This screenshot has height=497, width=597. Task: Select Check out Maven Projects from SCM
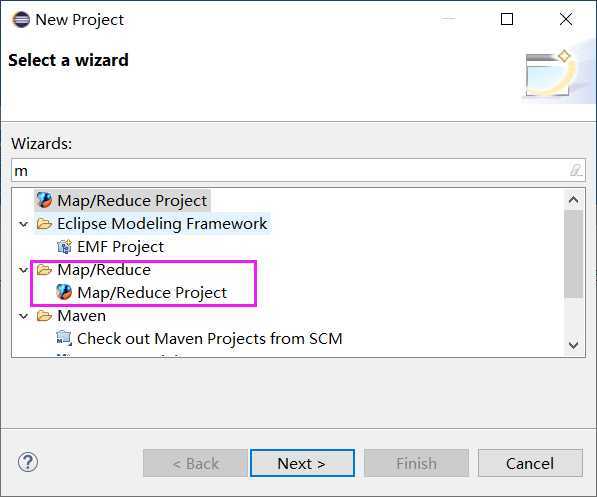tap(209, 338)
